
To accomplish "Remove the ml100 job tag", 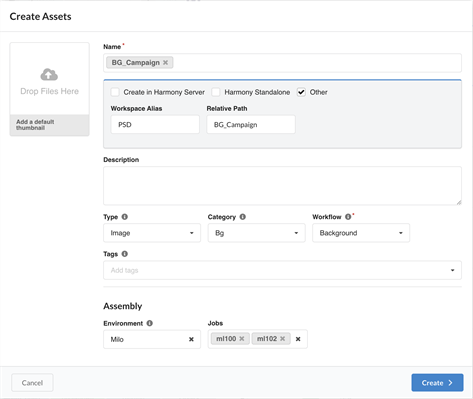I will 242,339.
